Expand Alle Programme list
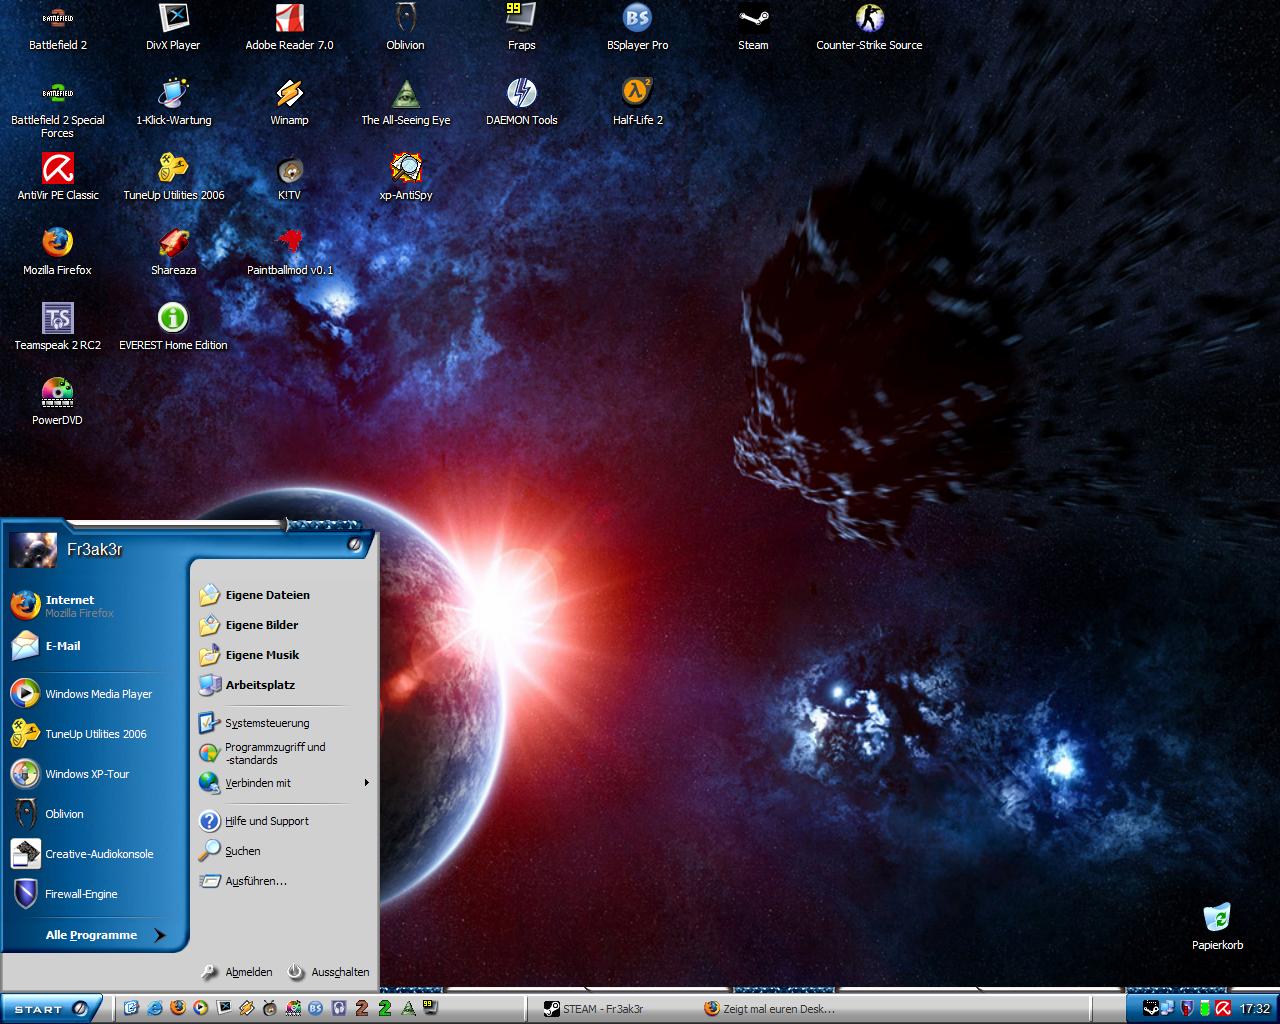The height and width of the screenshot is (1024, 1280). coord(104,935)
